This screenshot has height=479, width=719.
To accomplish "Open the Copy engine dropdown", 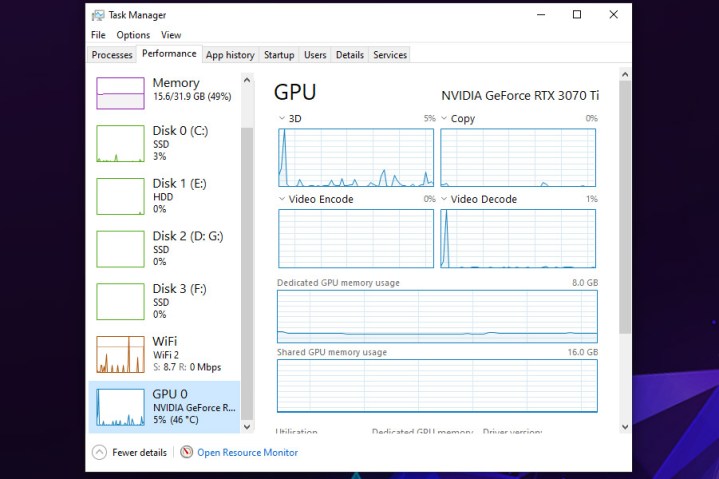I will (445, 119).
